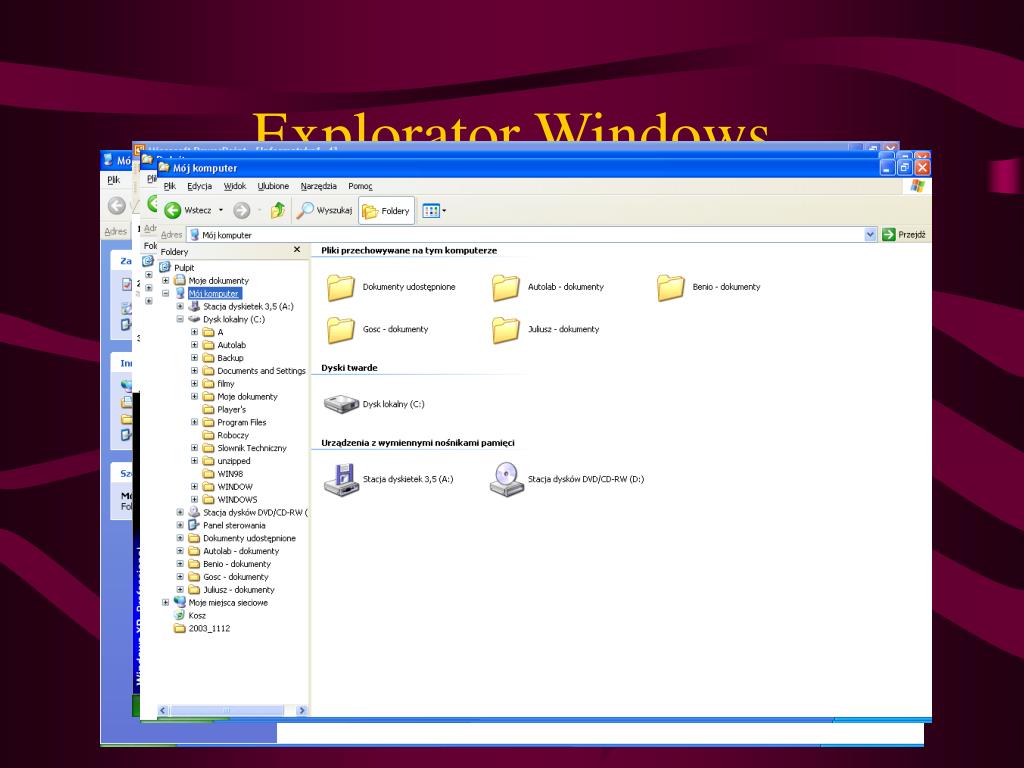Viewport: 1024px width, 768px height.
Task: Click Dokumenty udostępnione folder icon in content
Action: (x=341, y=287)
